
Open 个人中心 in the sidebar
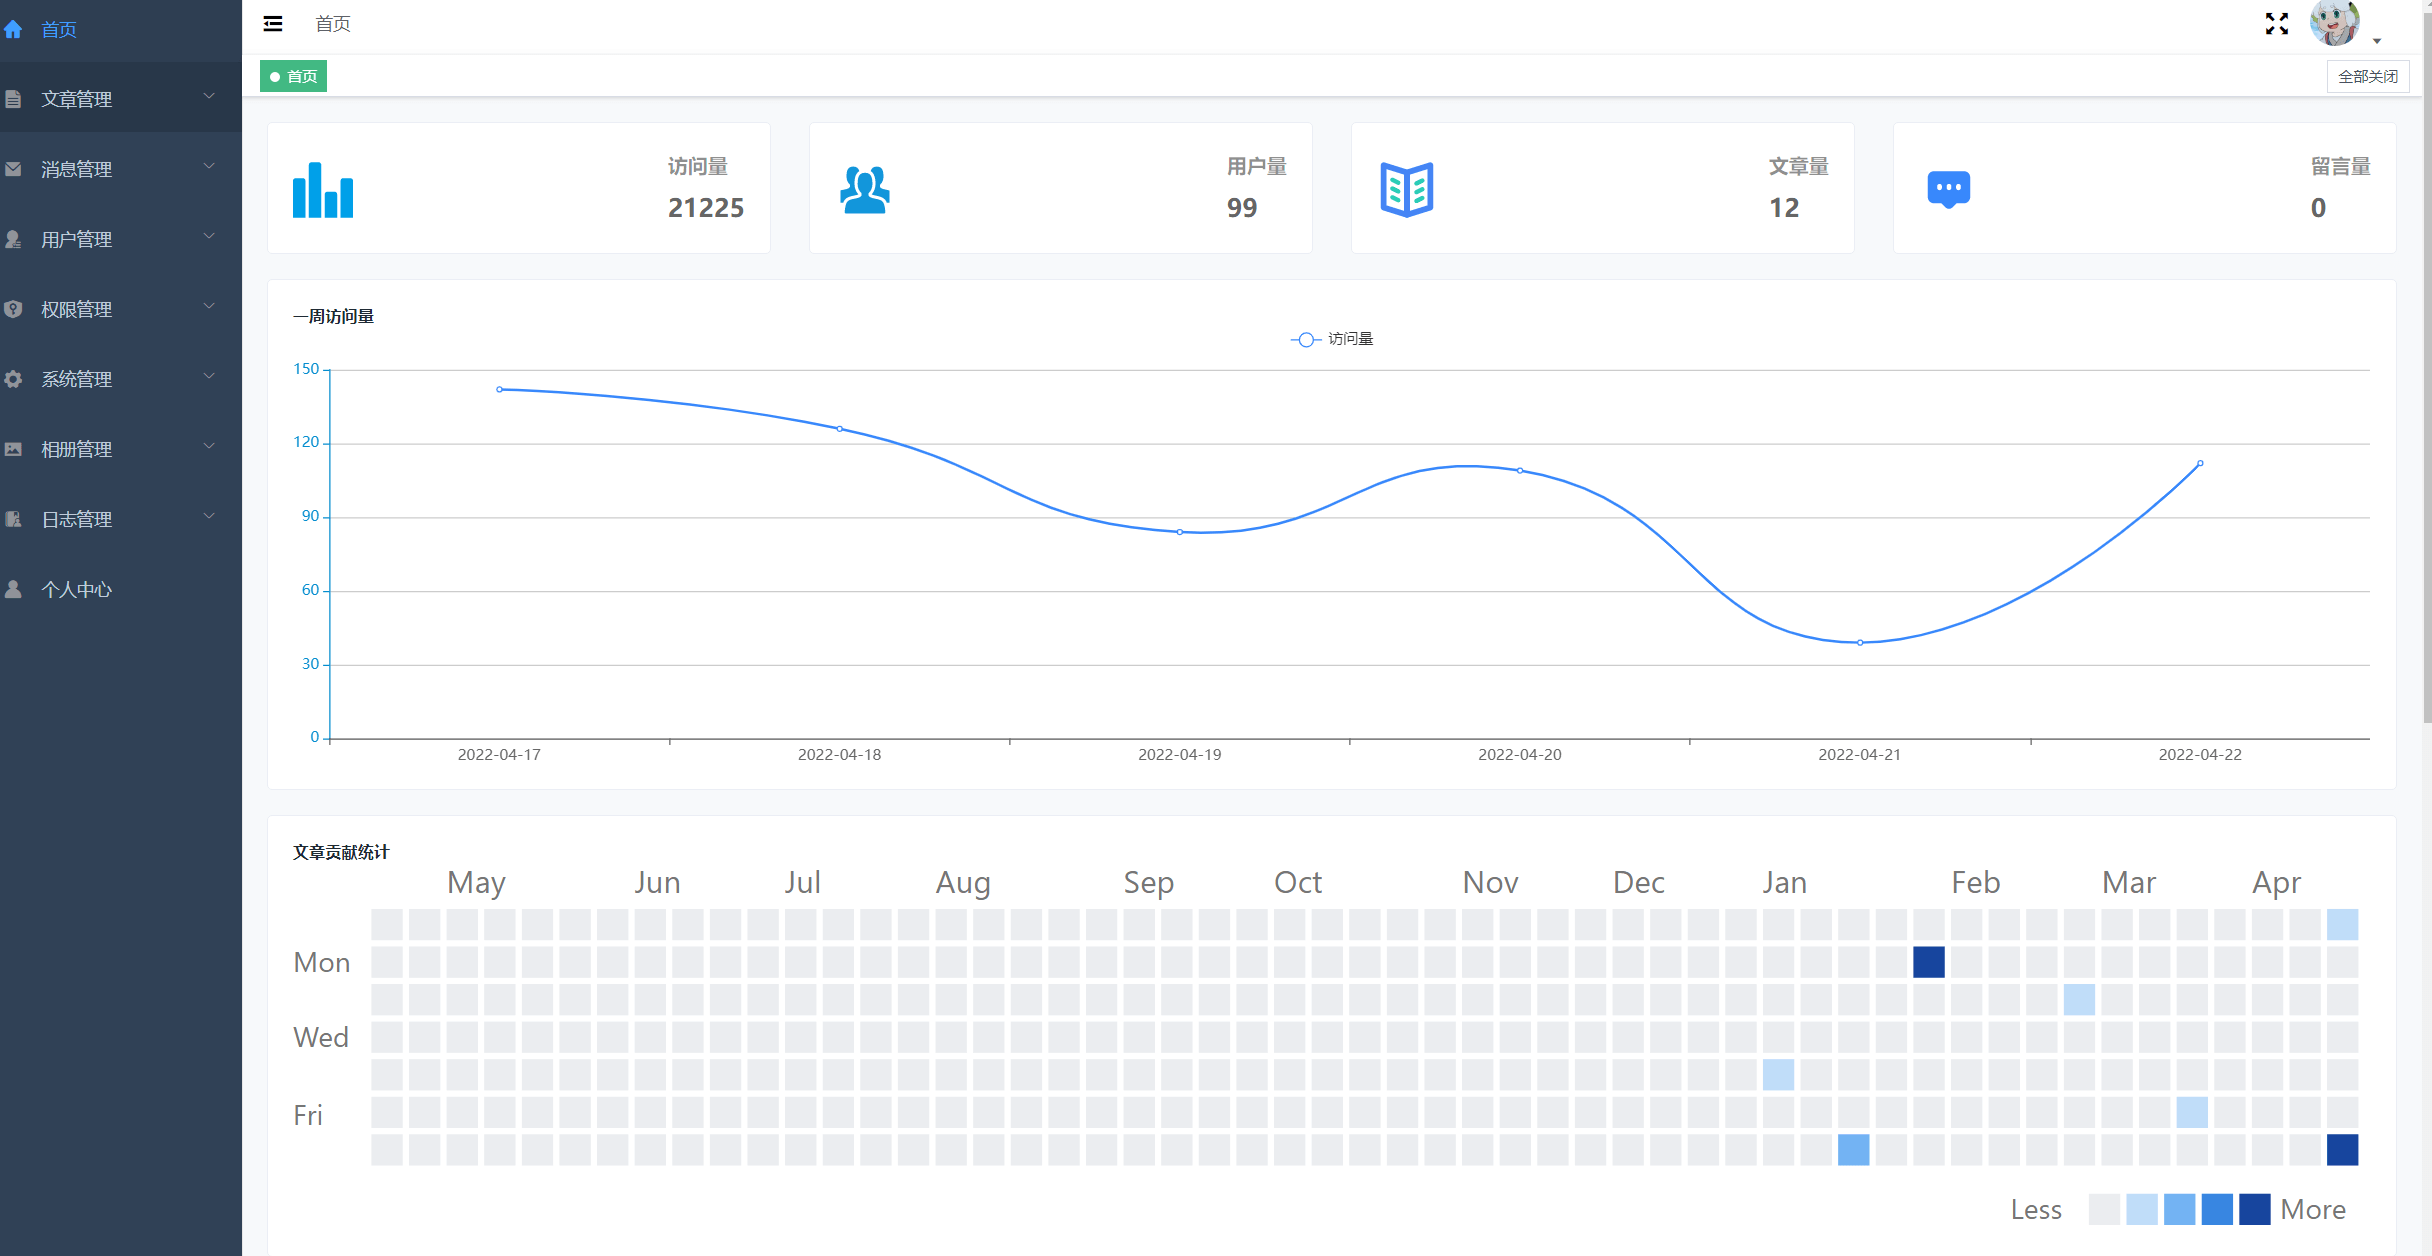point(76,589)
